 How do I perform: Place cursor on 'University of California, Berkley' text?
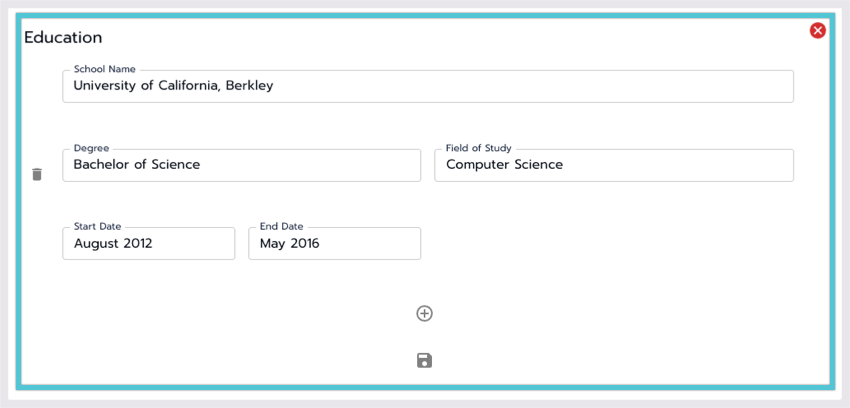point(173,86)
